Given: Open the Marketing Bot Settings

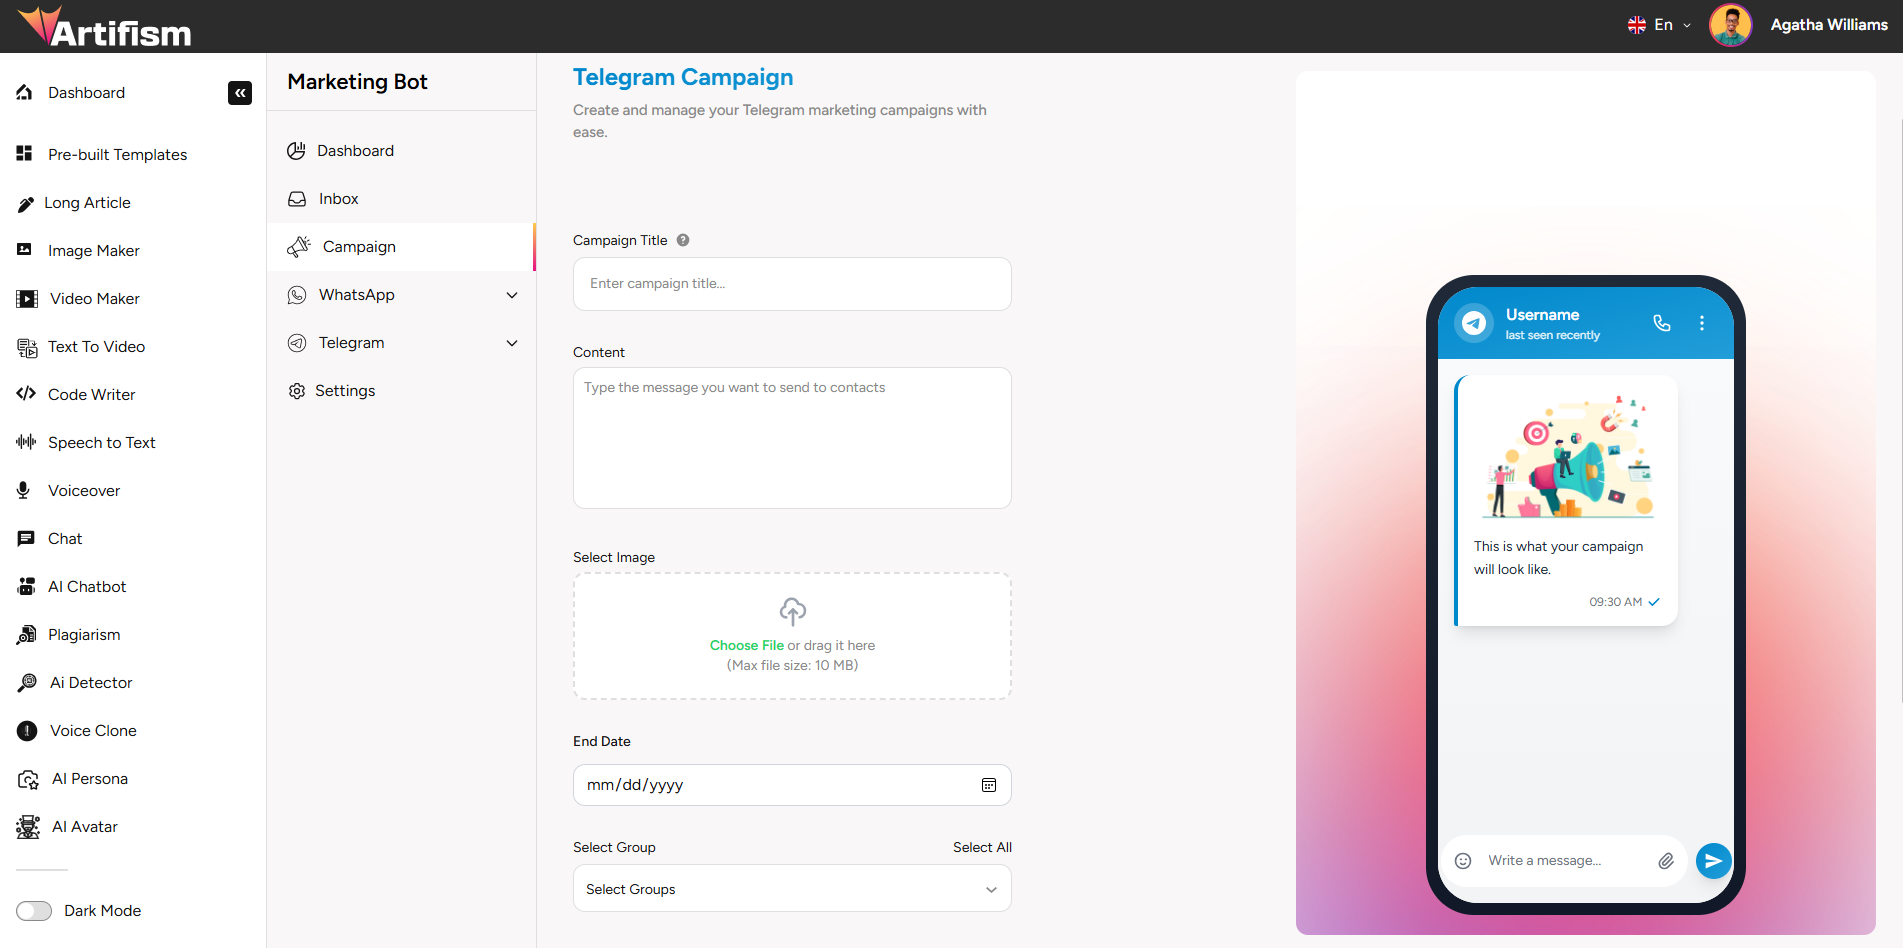Looking at the screenshot, I should point(345,390).
